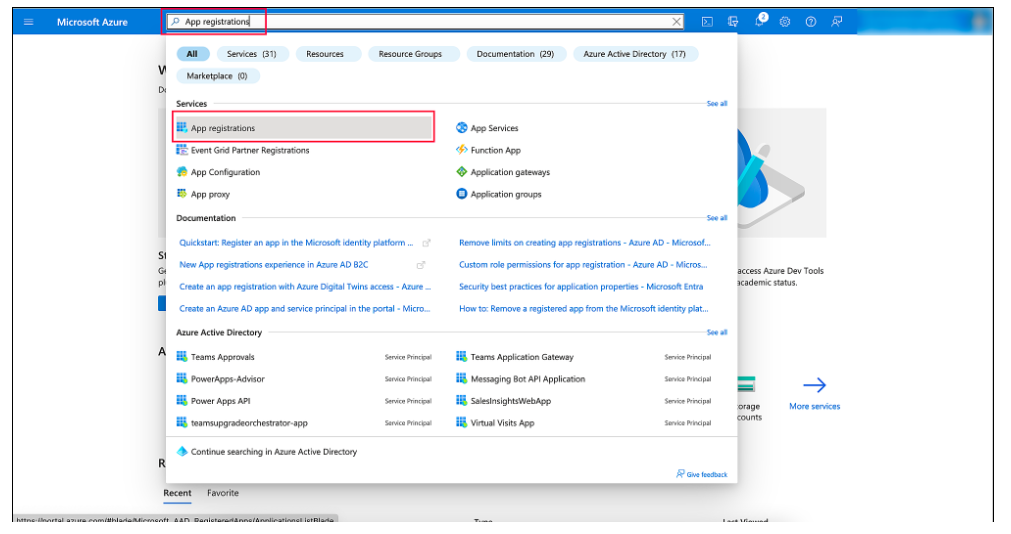Open Quickstart: Register an app documentation link
1011x534 pixels.
[295, 242]
